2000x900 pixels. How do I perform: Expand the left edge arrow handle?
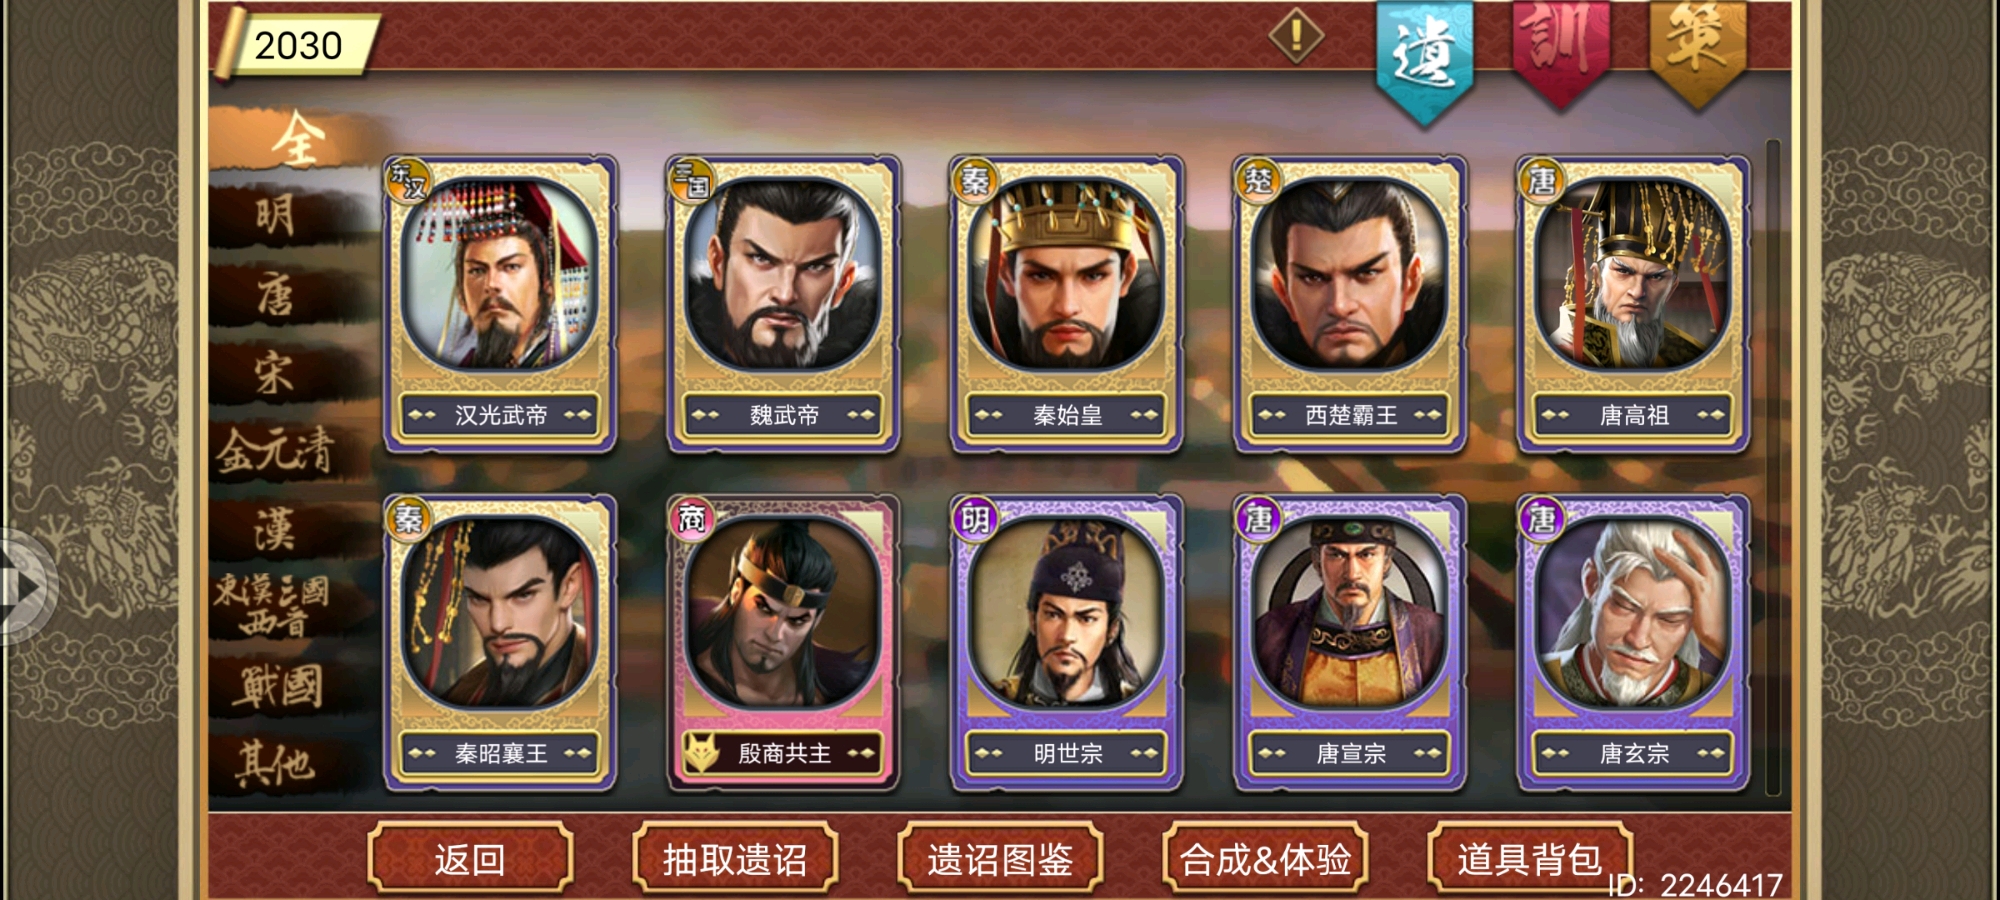[24, 587]
